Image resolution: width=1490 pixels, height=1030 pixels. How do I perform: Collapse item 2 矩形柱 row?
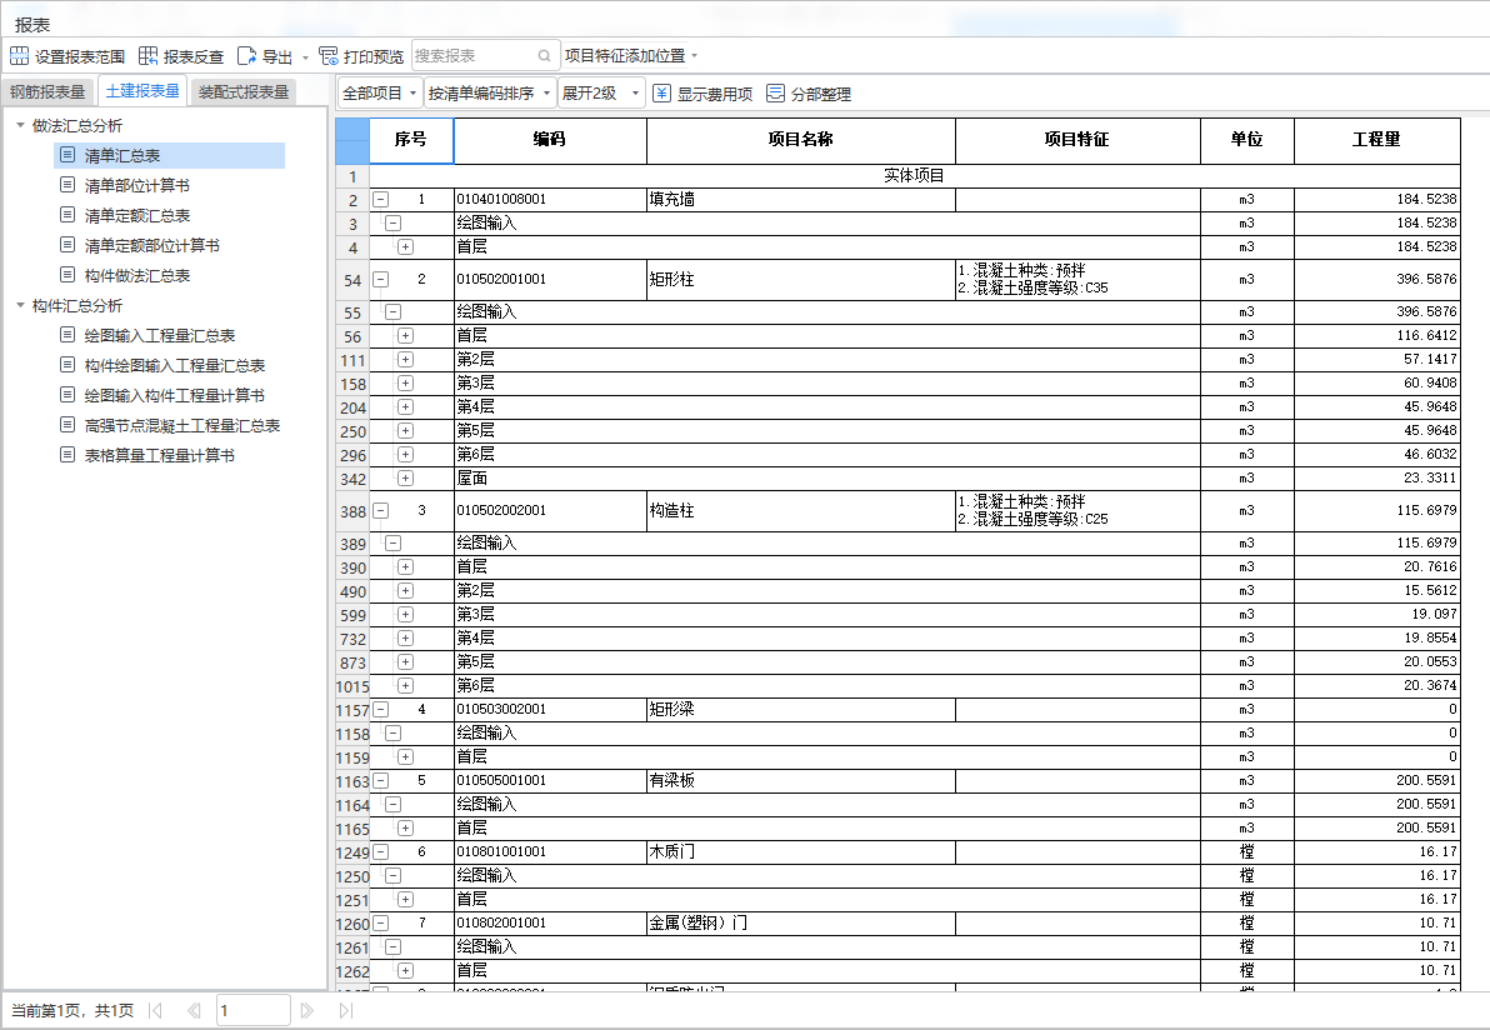point(381,279)
